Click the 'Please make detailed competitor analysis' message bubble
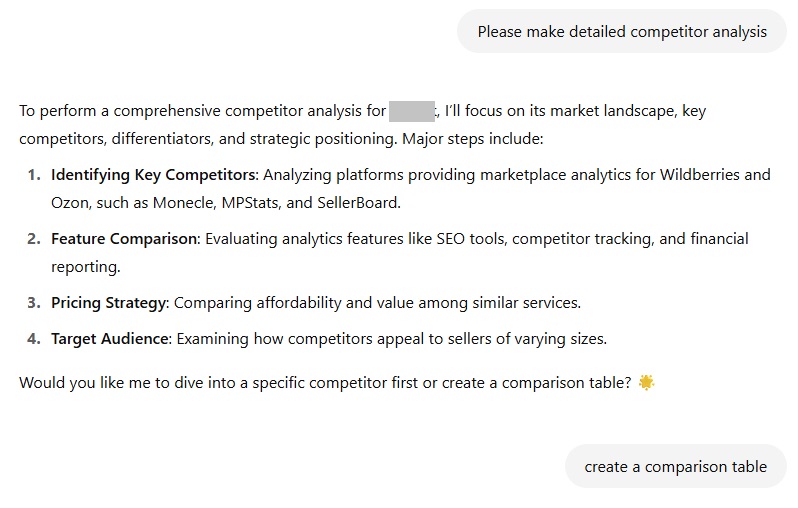Image resolution: width=798 pixels, height=508 pixels. [622, 32]
